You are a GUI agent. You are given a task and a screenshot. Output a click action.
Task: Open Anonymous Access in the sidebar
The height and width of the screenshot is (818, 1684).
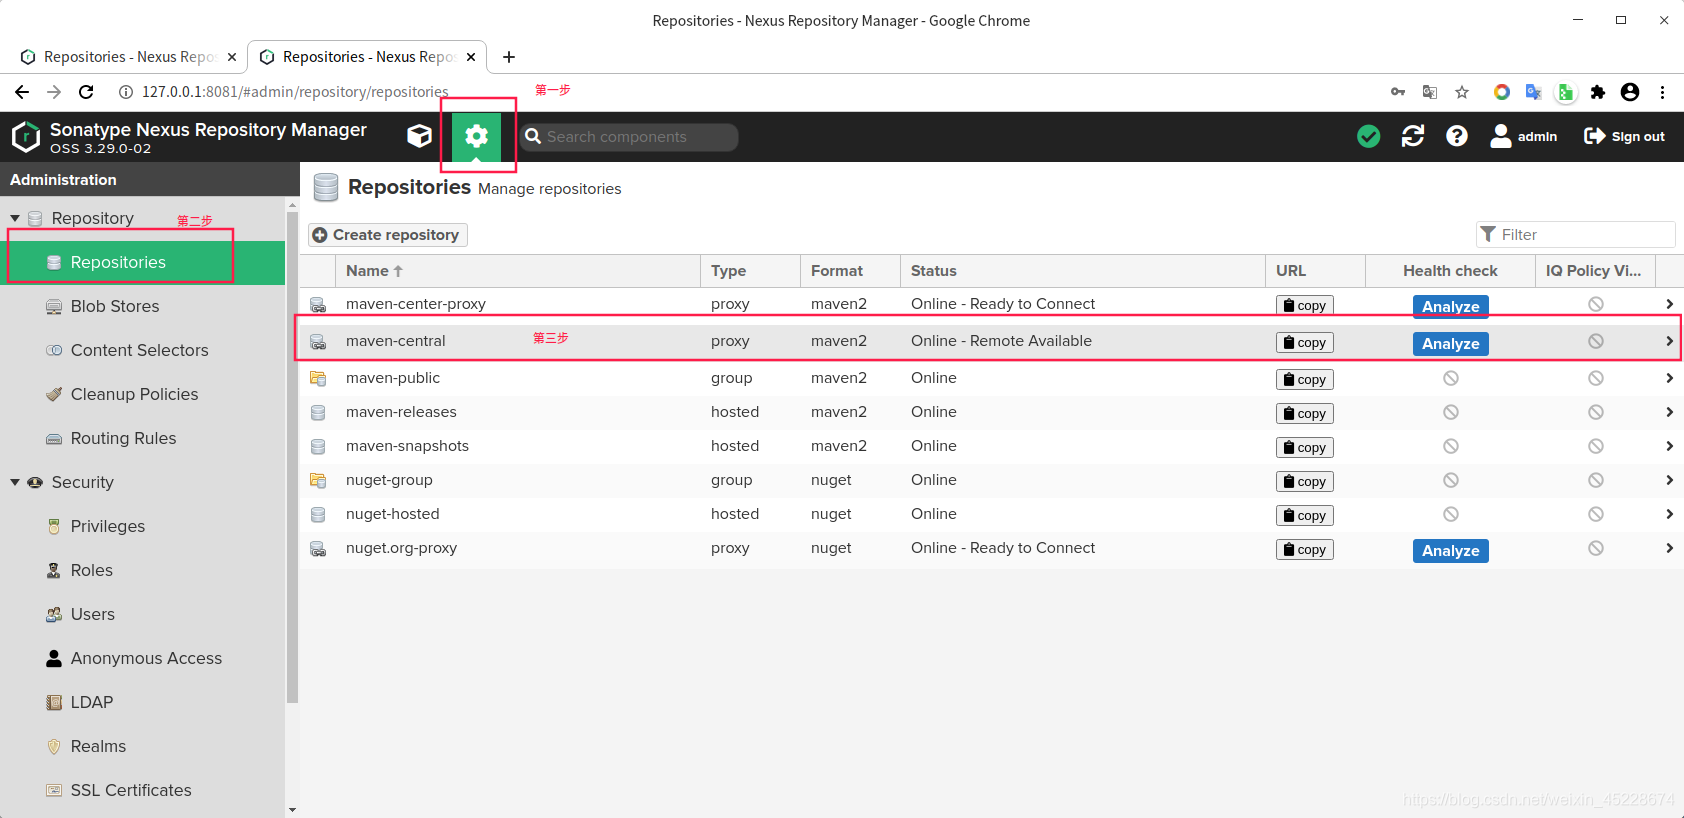coord(146,658)
